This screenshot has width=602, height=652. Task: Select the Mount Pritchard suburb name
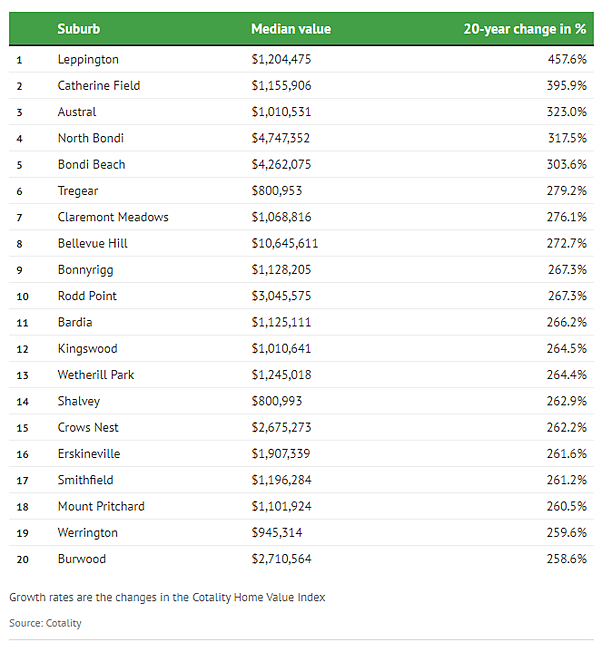click(101, 506)
